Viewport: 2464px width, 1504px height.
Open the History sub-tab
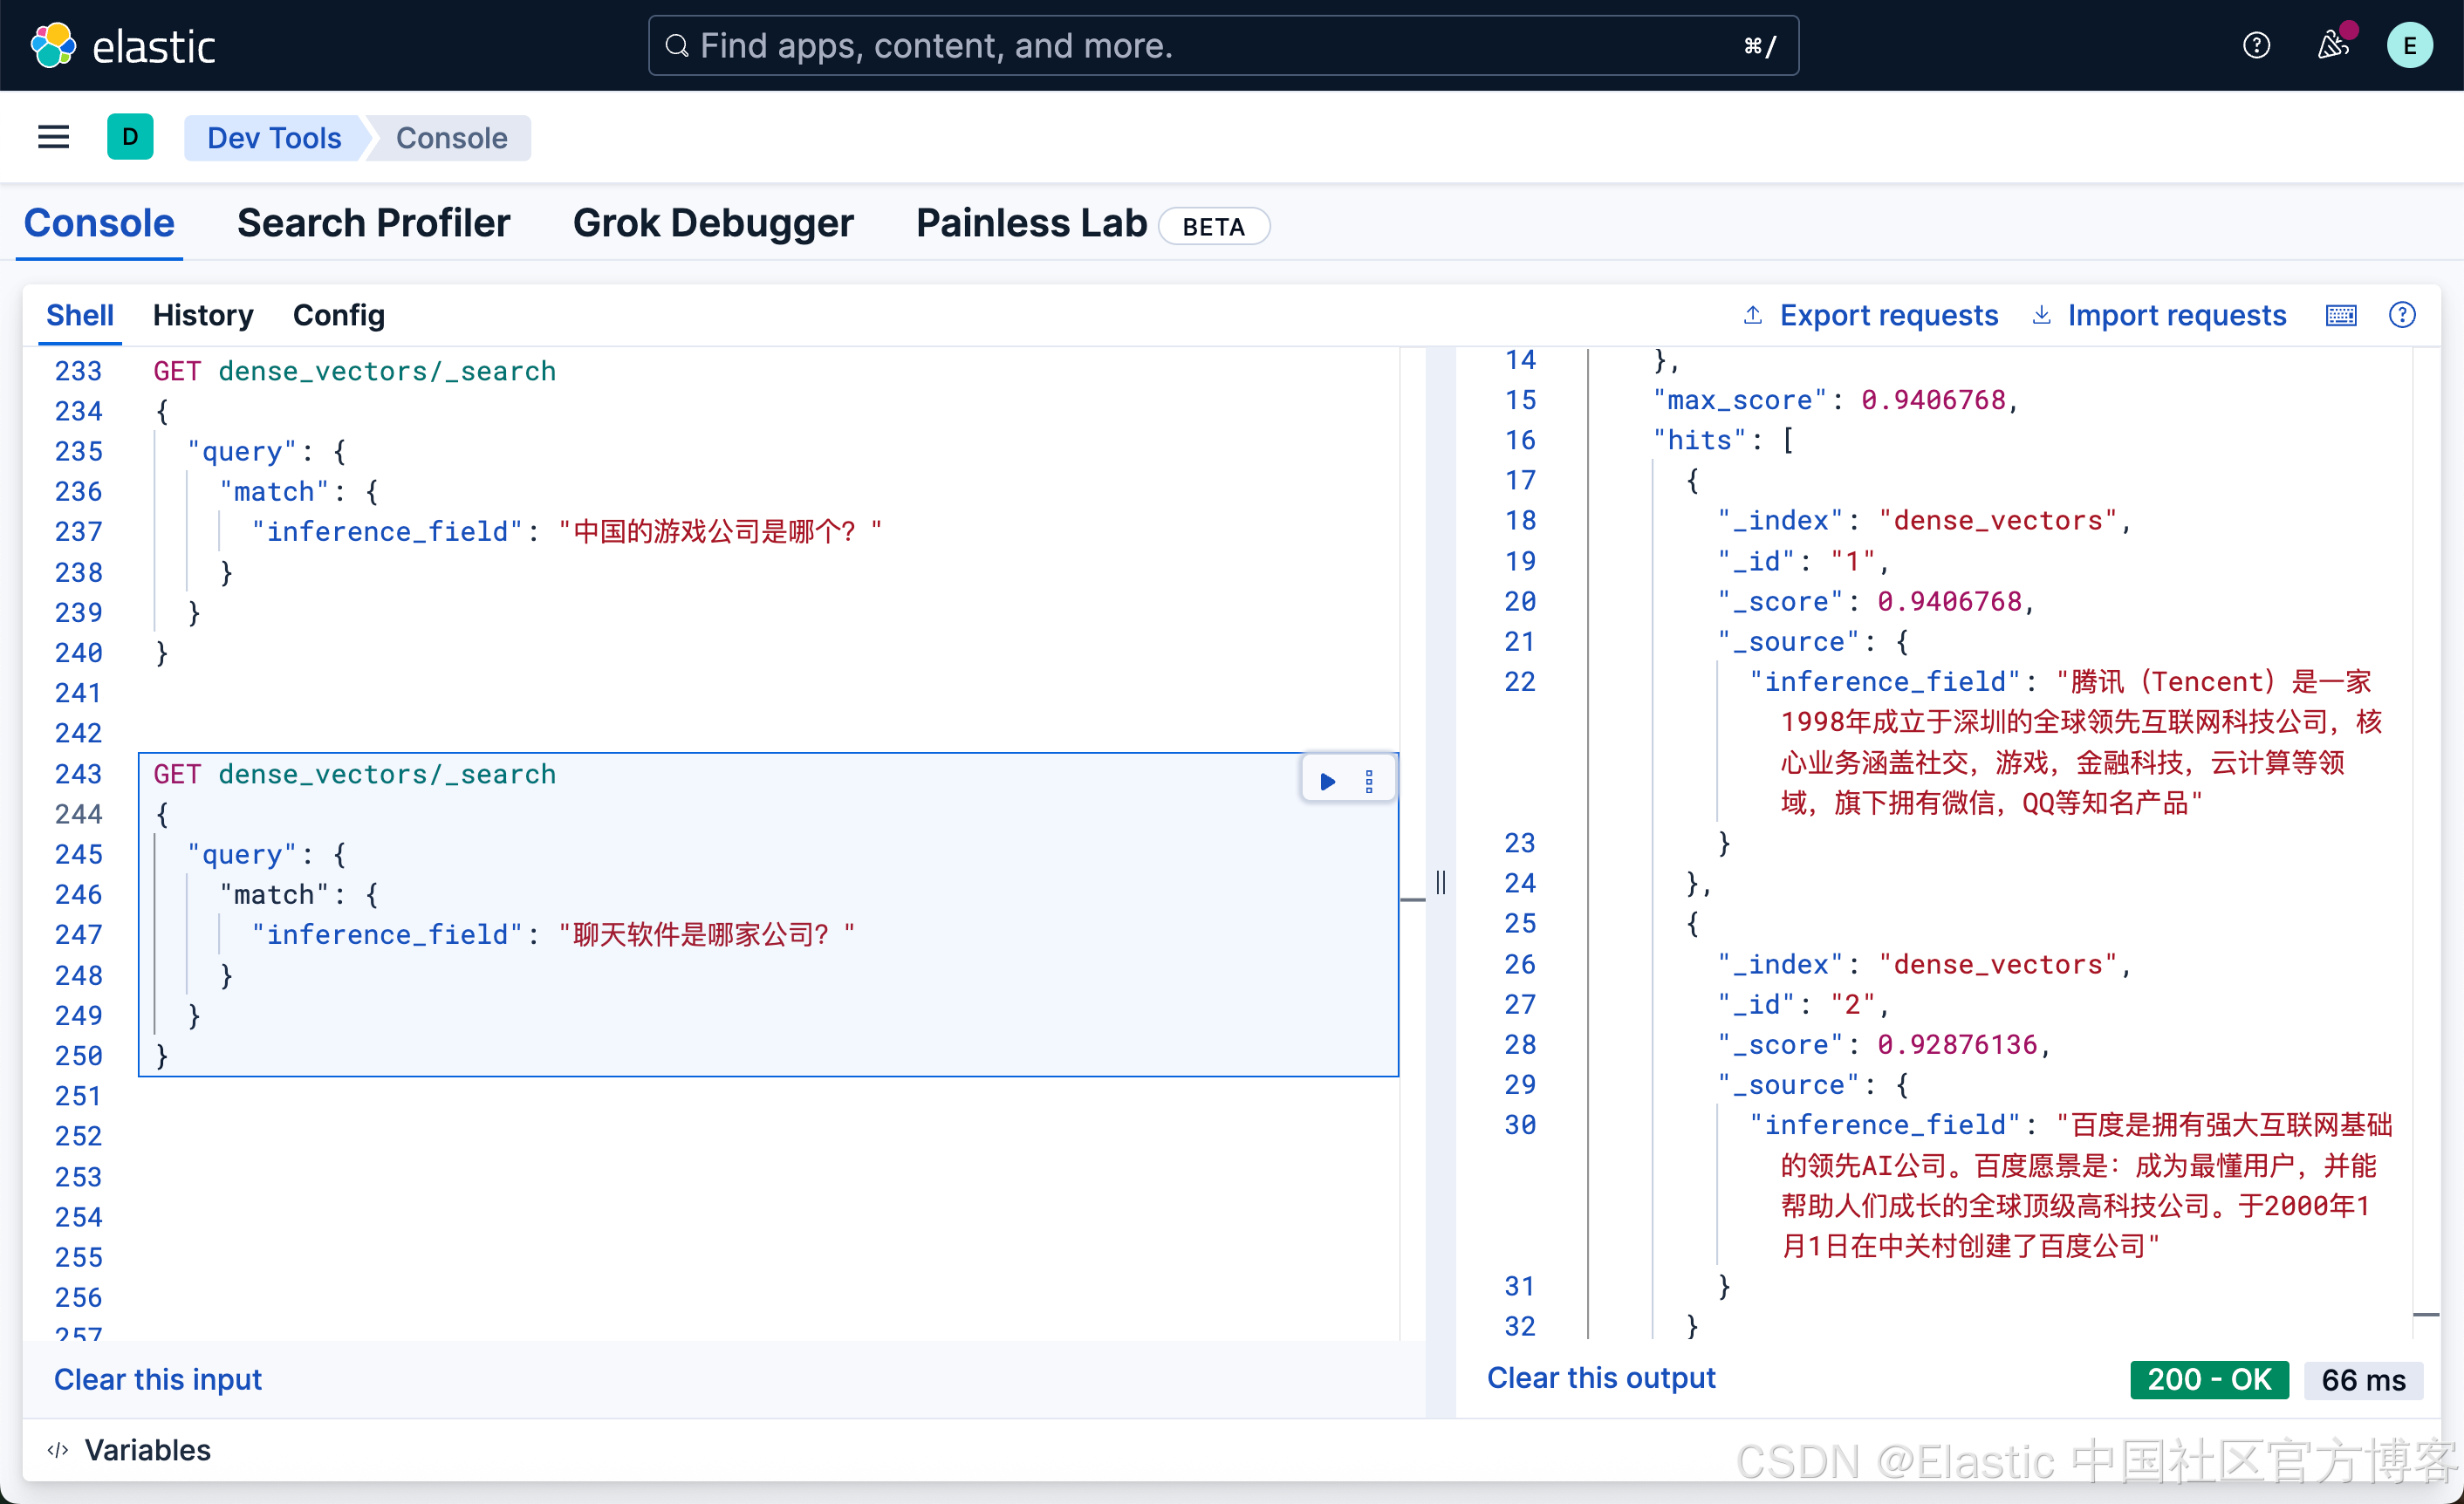pos(202,316)
